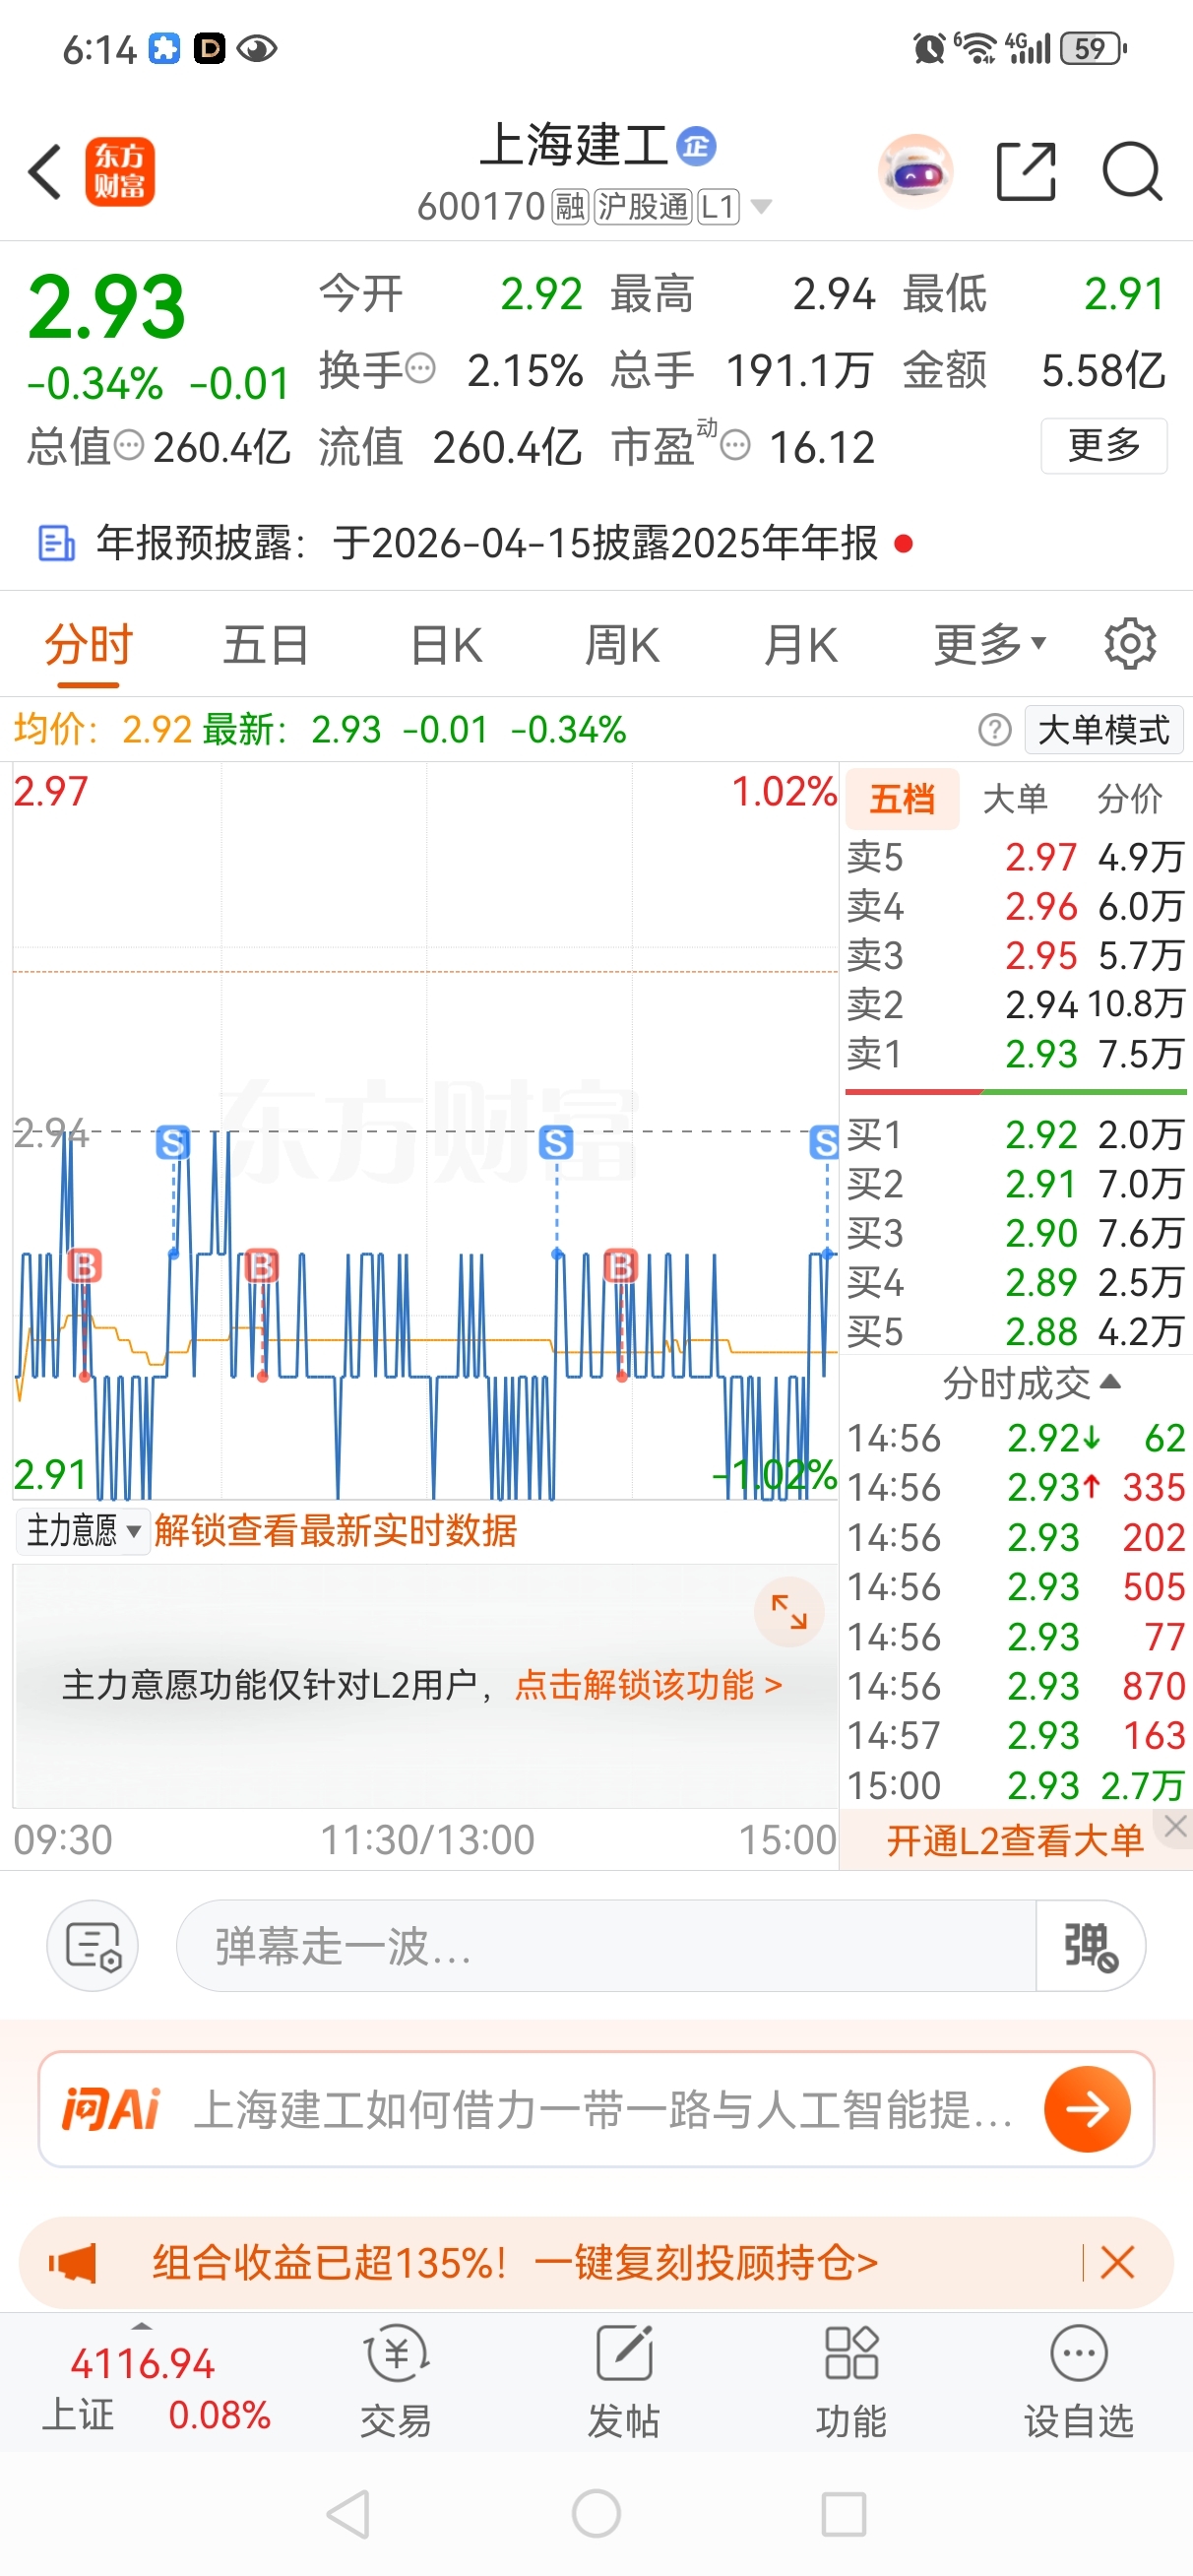Open 年报预披露 announcement text
The image size is (1193, 2576).
pyautogui.click(x=487, y=543)
